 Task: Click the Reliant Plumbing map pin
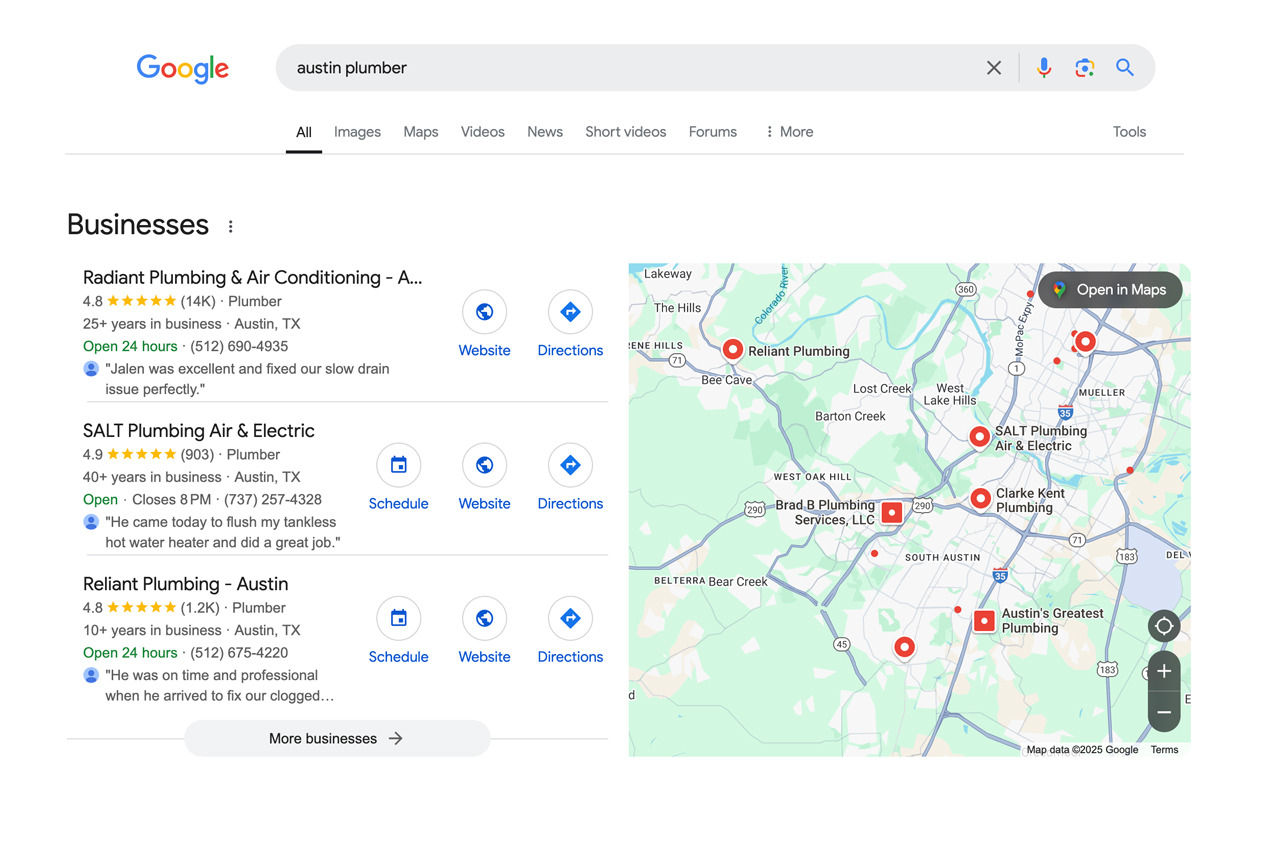click(733, 349)
